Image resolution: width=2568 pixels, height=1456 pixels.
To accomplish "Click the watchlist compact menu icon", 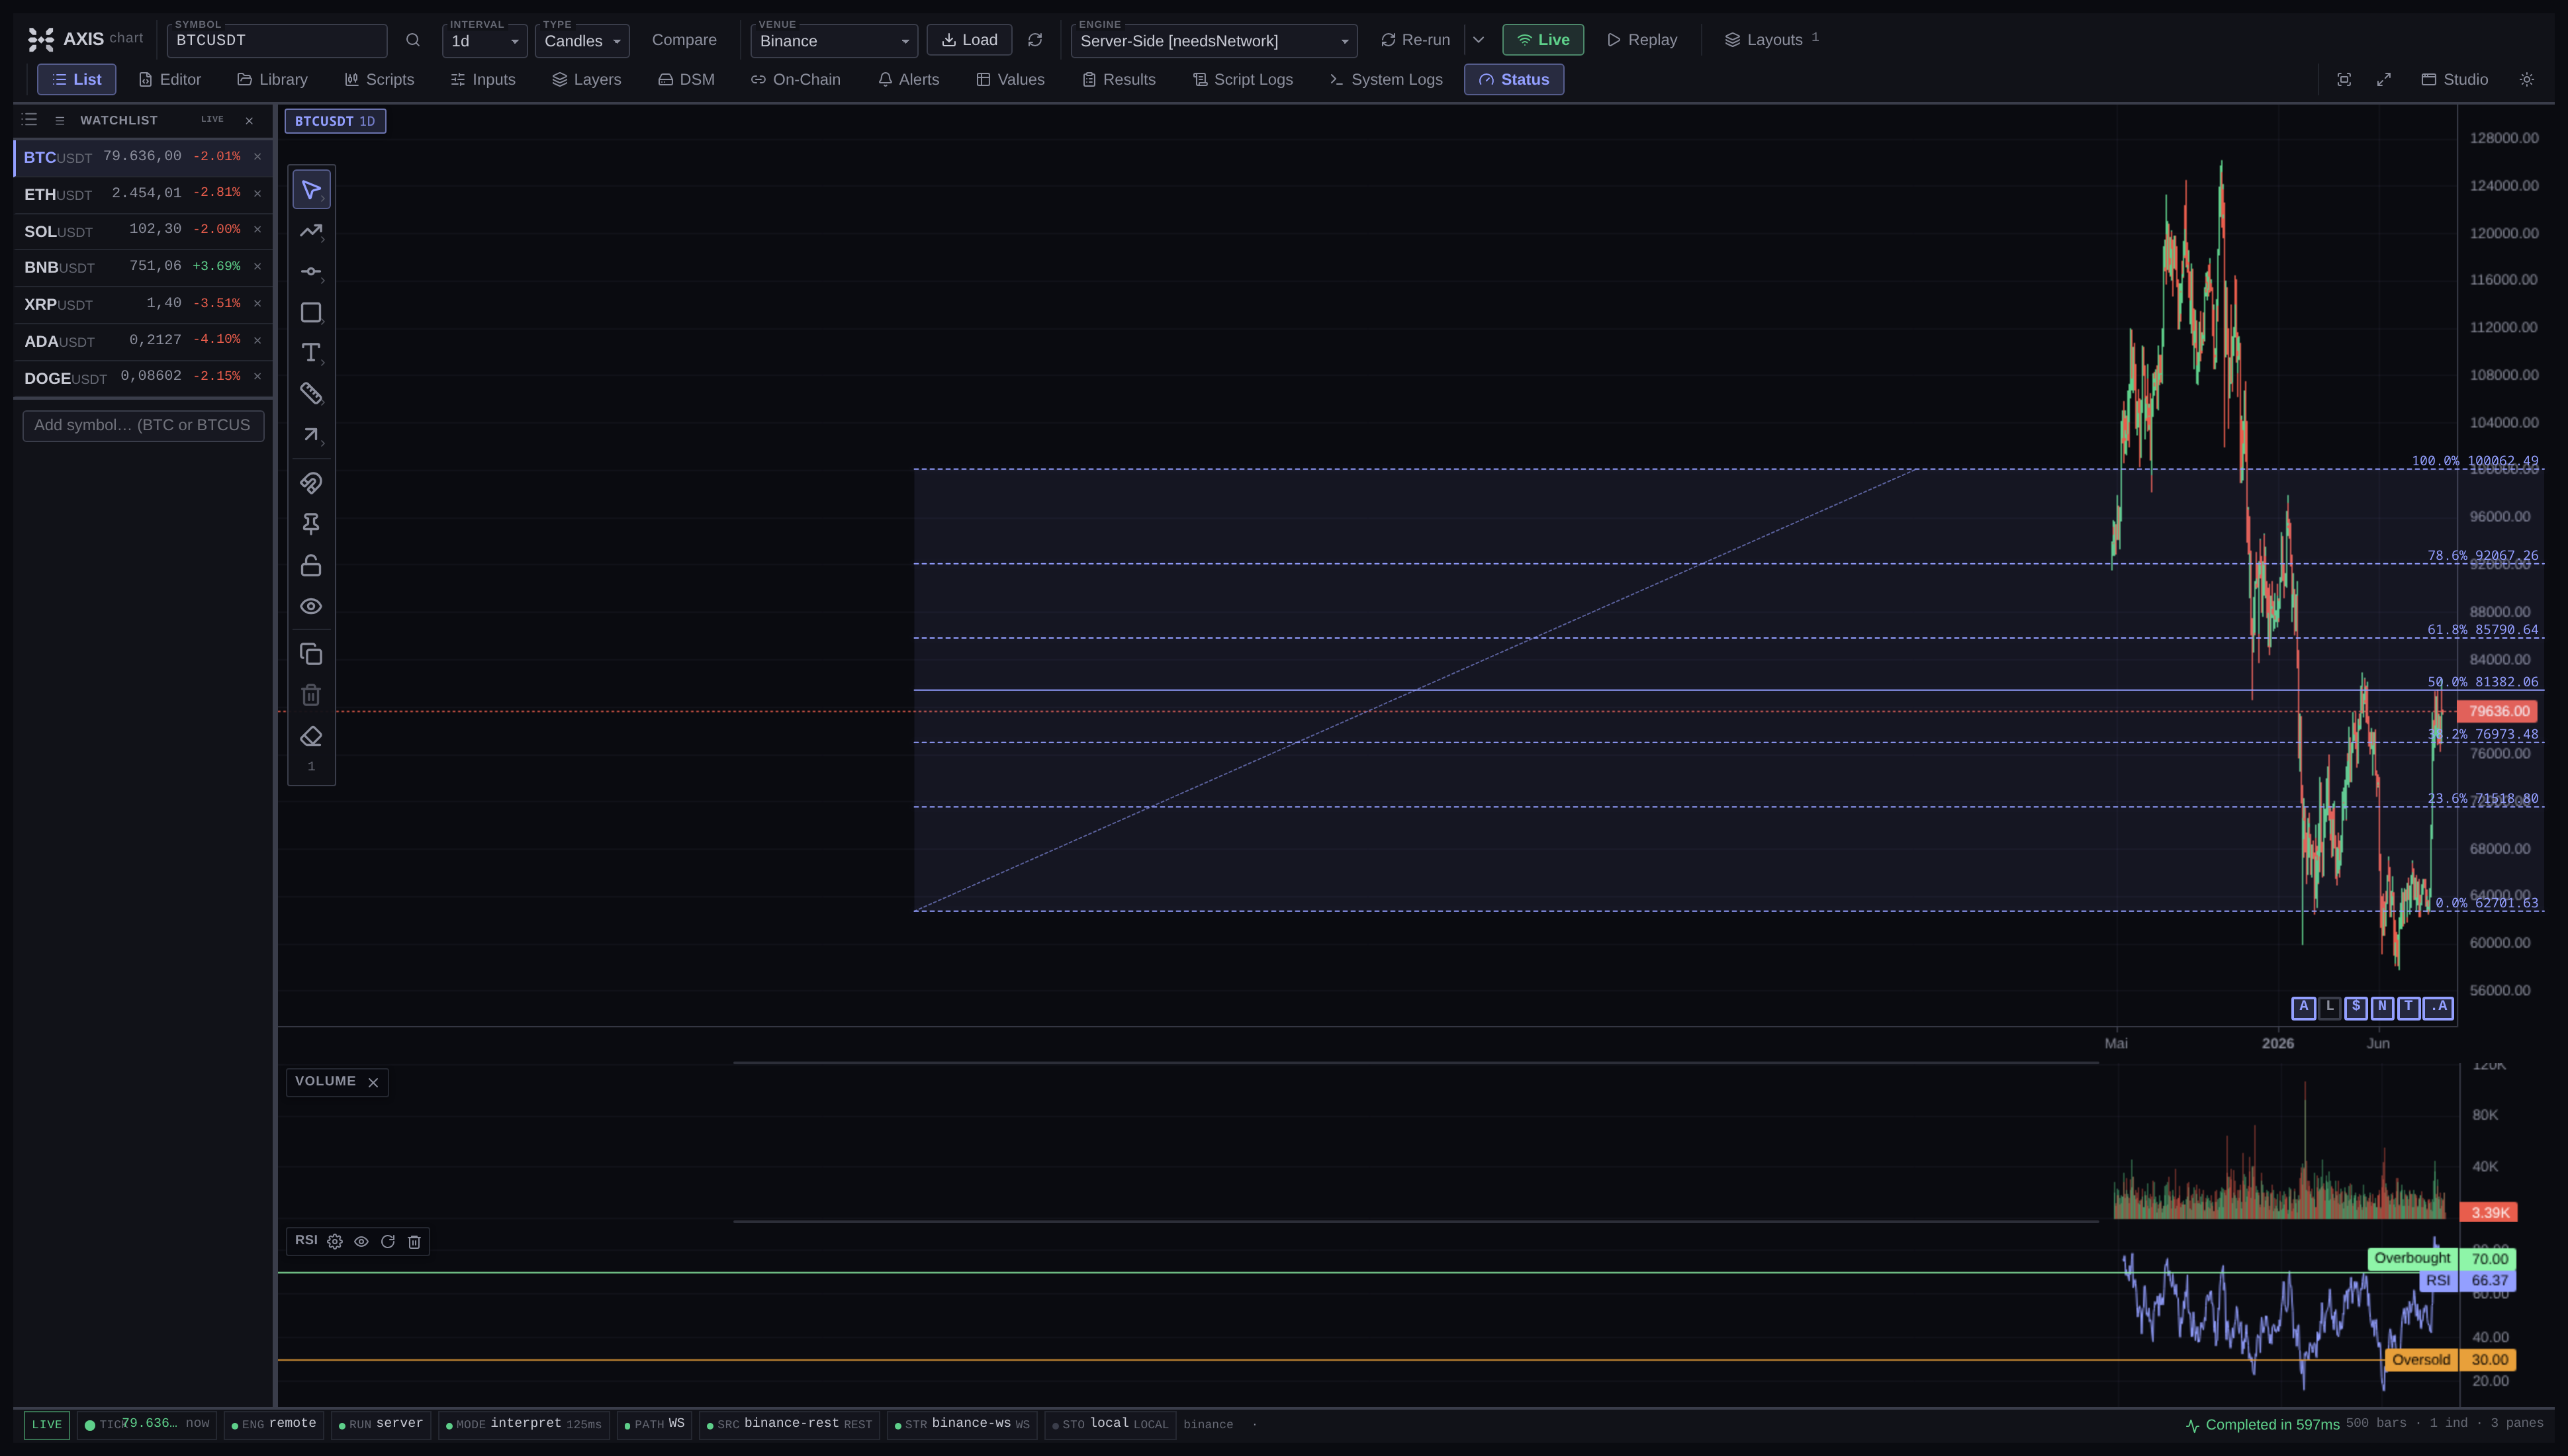I will [60, 121].
